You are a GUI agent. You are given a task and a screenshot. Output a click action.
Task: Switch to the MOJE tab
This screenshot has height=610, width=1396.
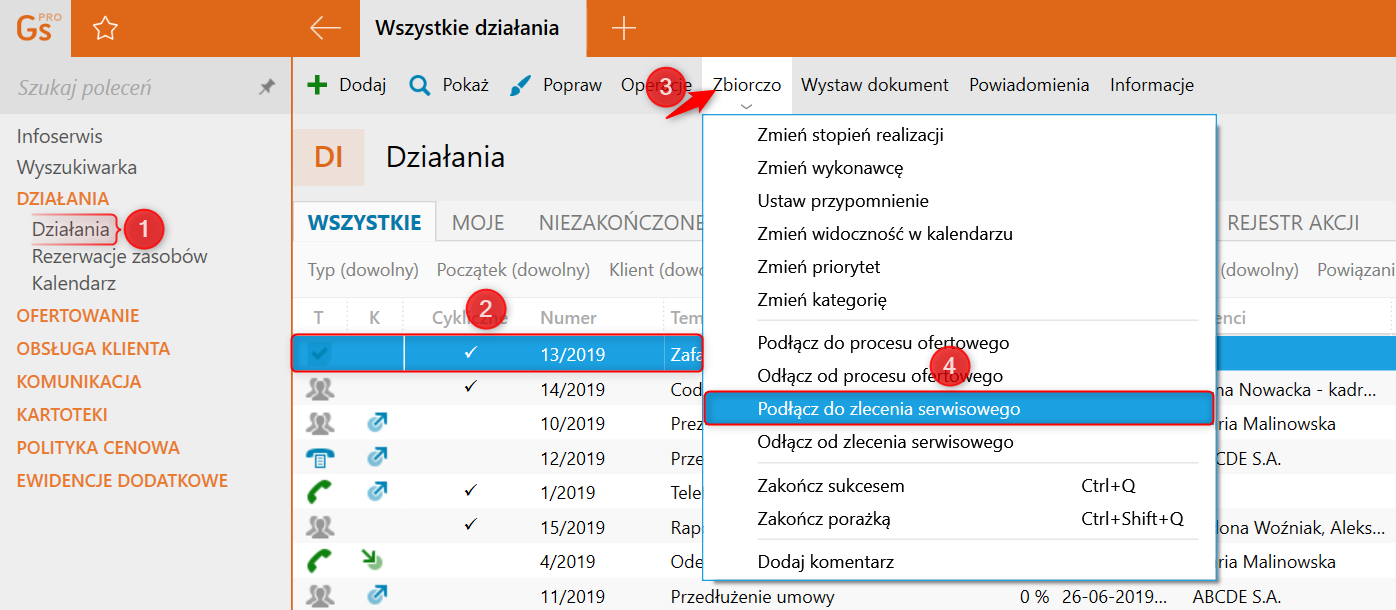pyautogui.click(x=478, y=223)
